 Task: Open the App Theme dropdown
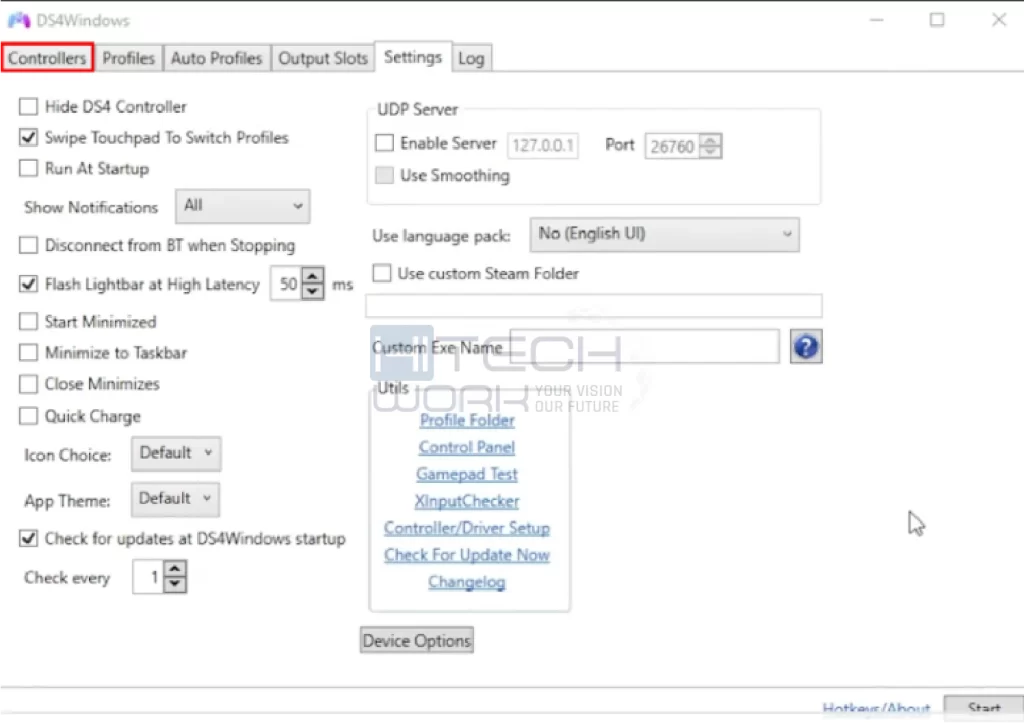click(175, 499)
